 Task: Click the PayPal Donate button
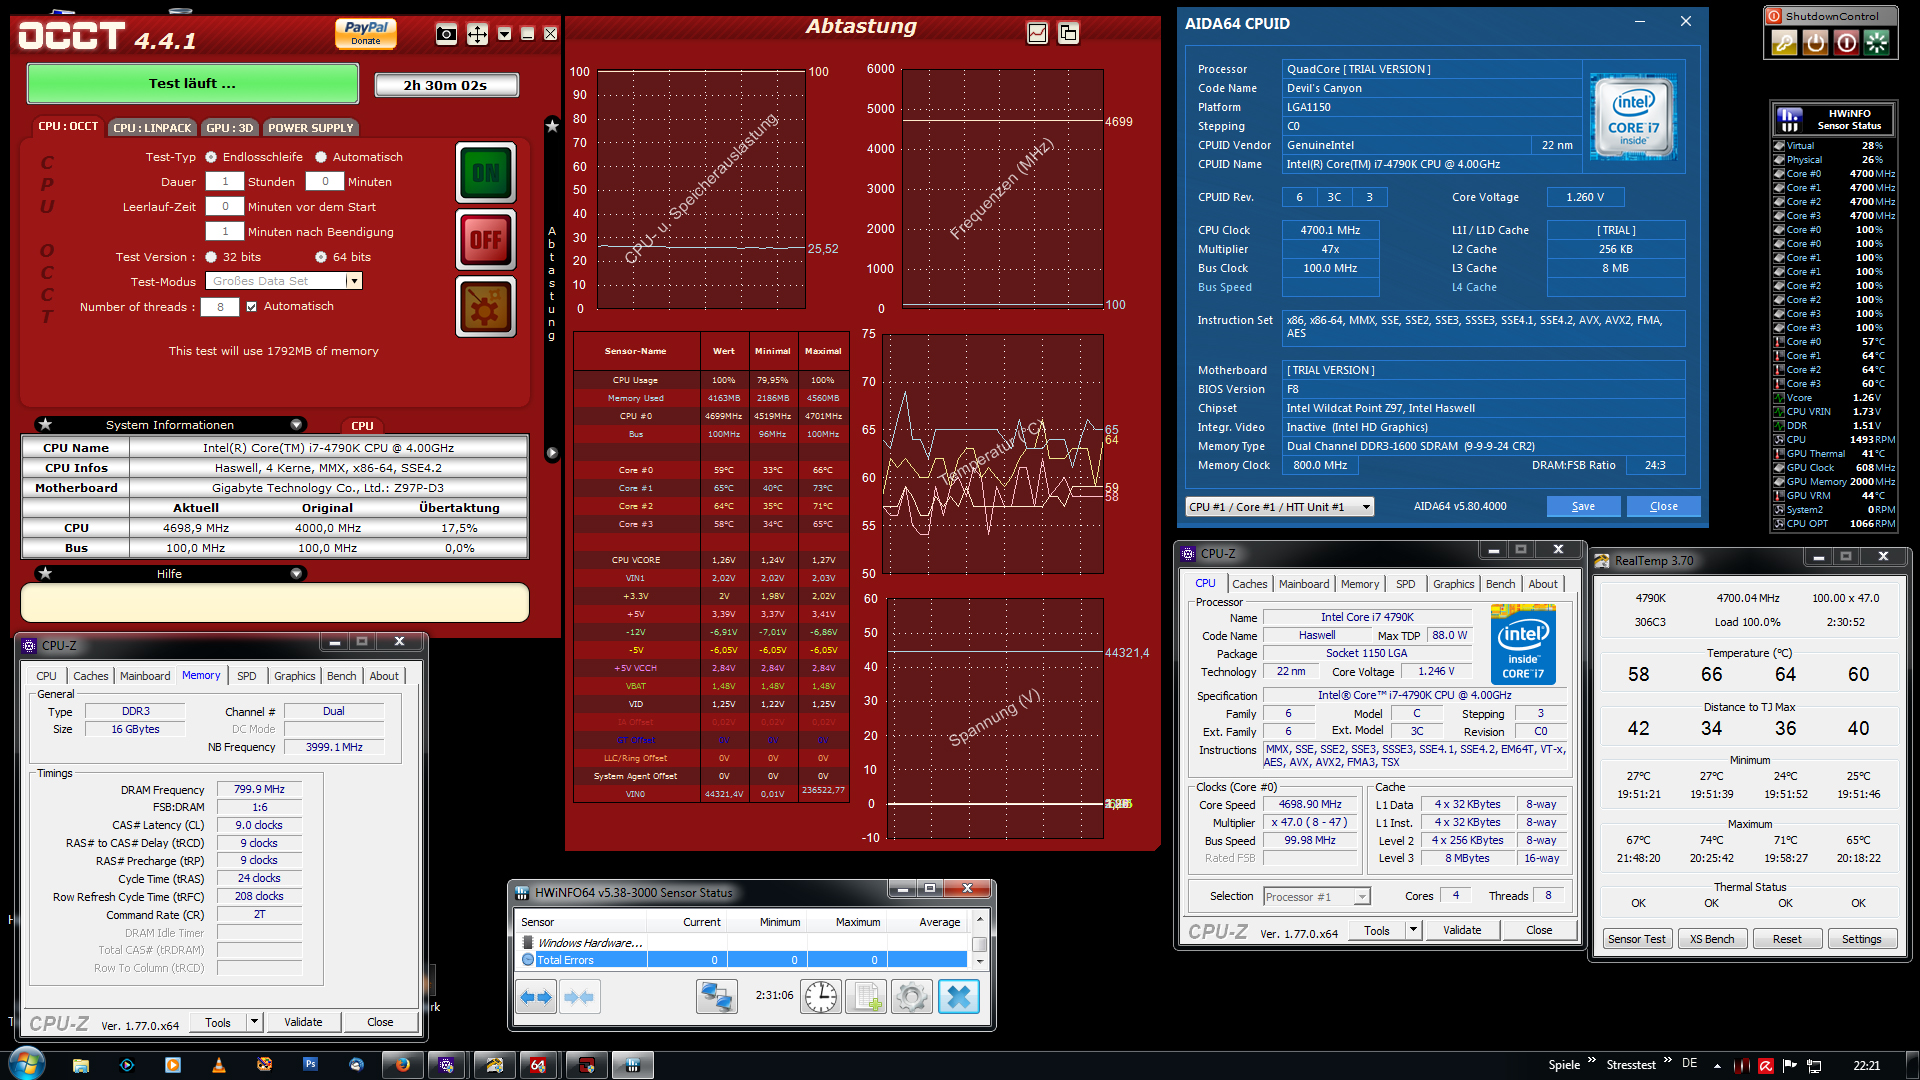[366, 33]
